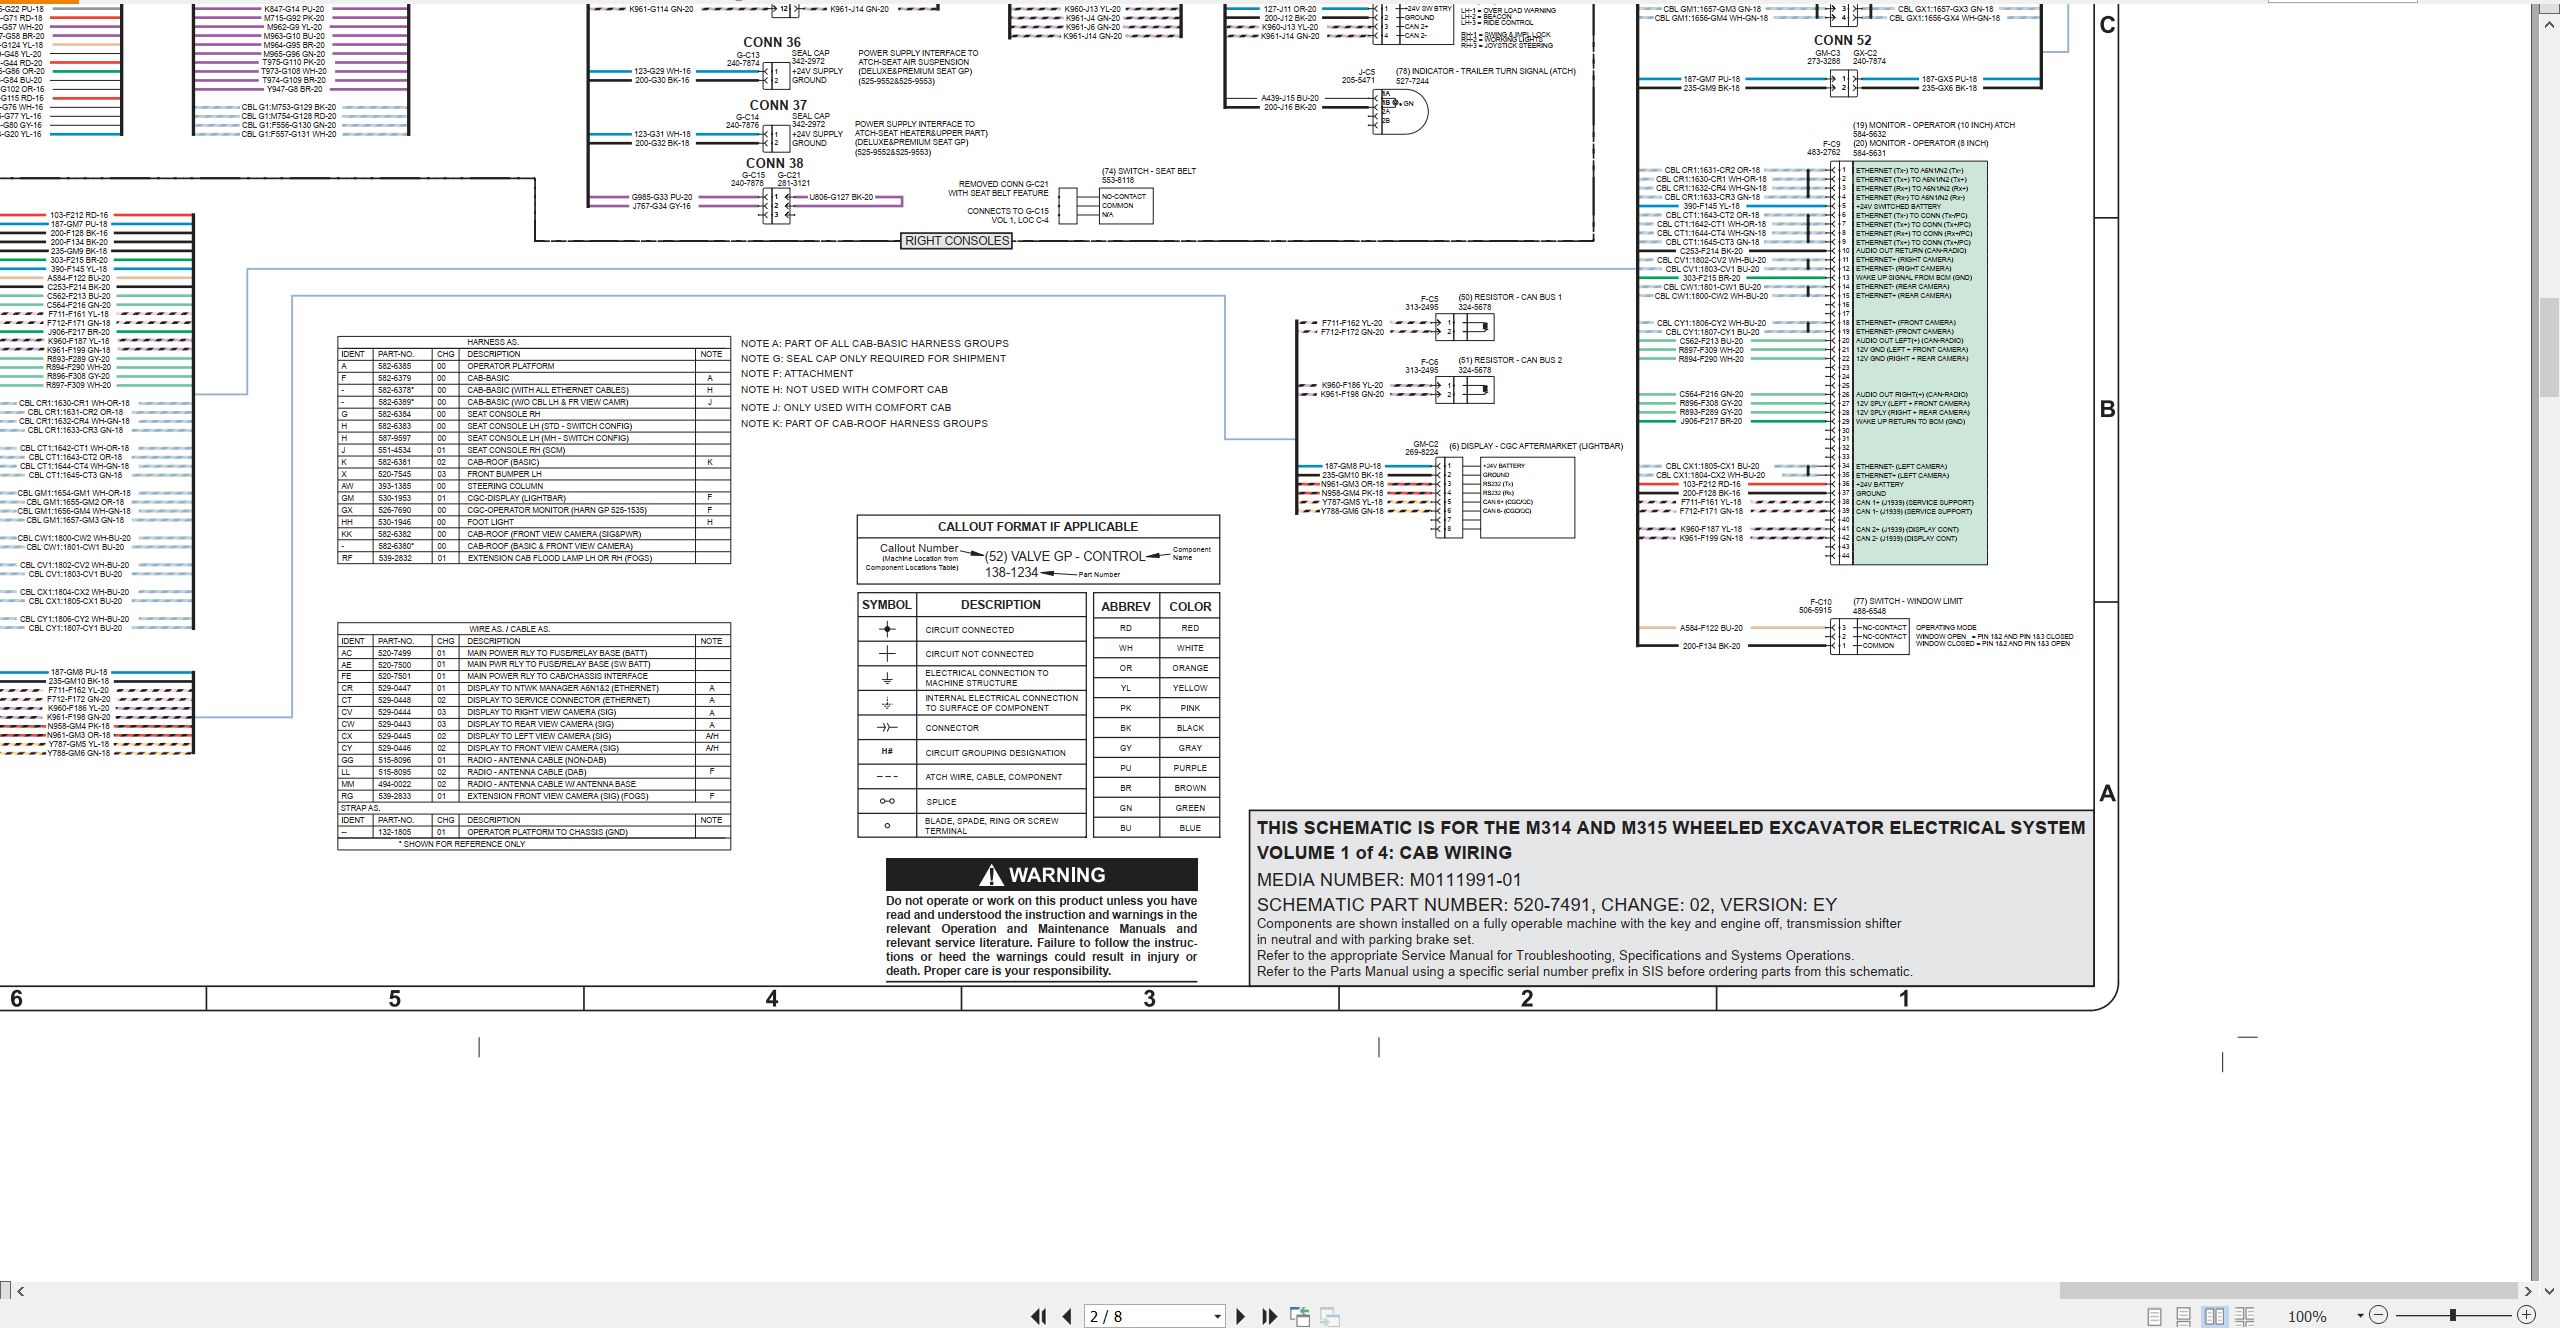Viewport: 2560px width, 1328px height.
Task: Click the VOLUME 1 of 4: CAB WIRING text
Action: tap(1384, 853)
